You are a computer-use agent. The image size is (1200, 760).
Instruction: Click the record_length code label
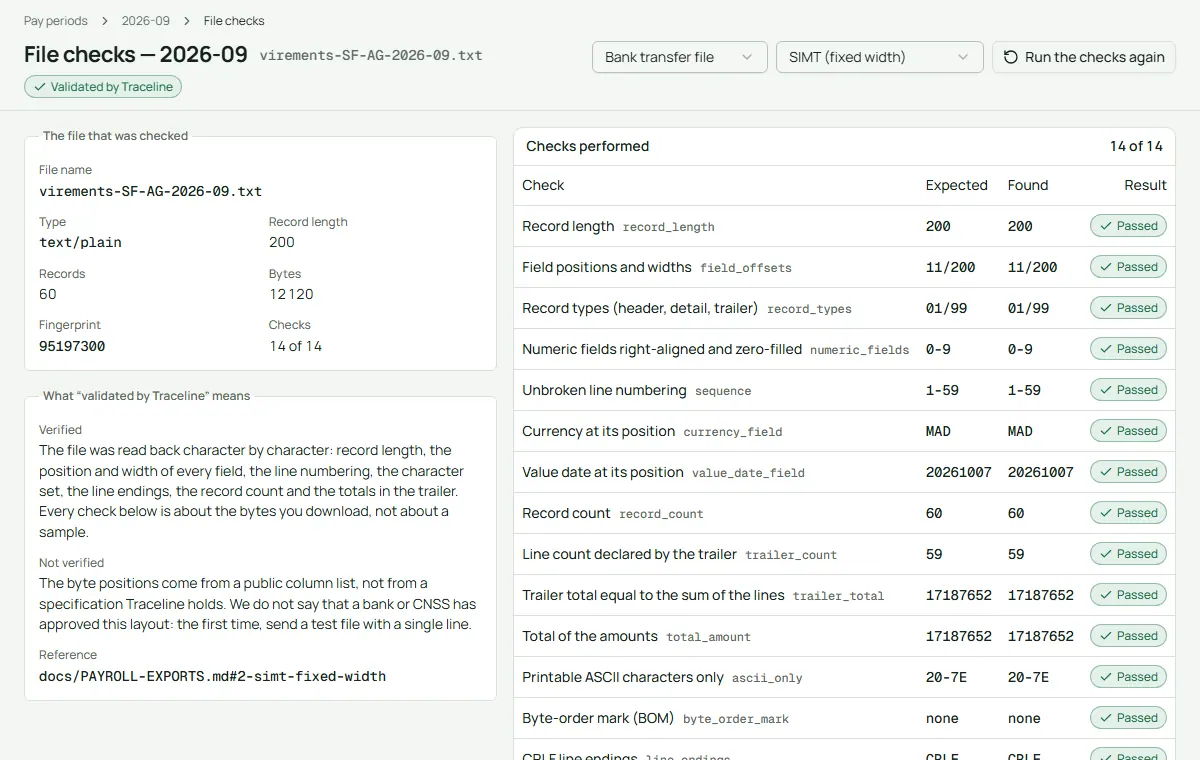[669, 227]
